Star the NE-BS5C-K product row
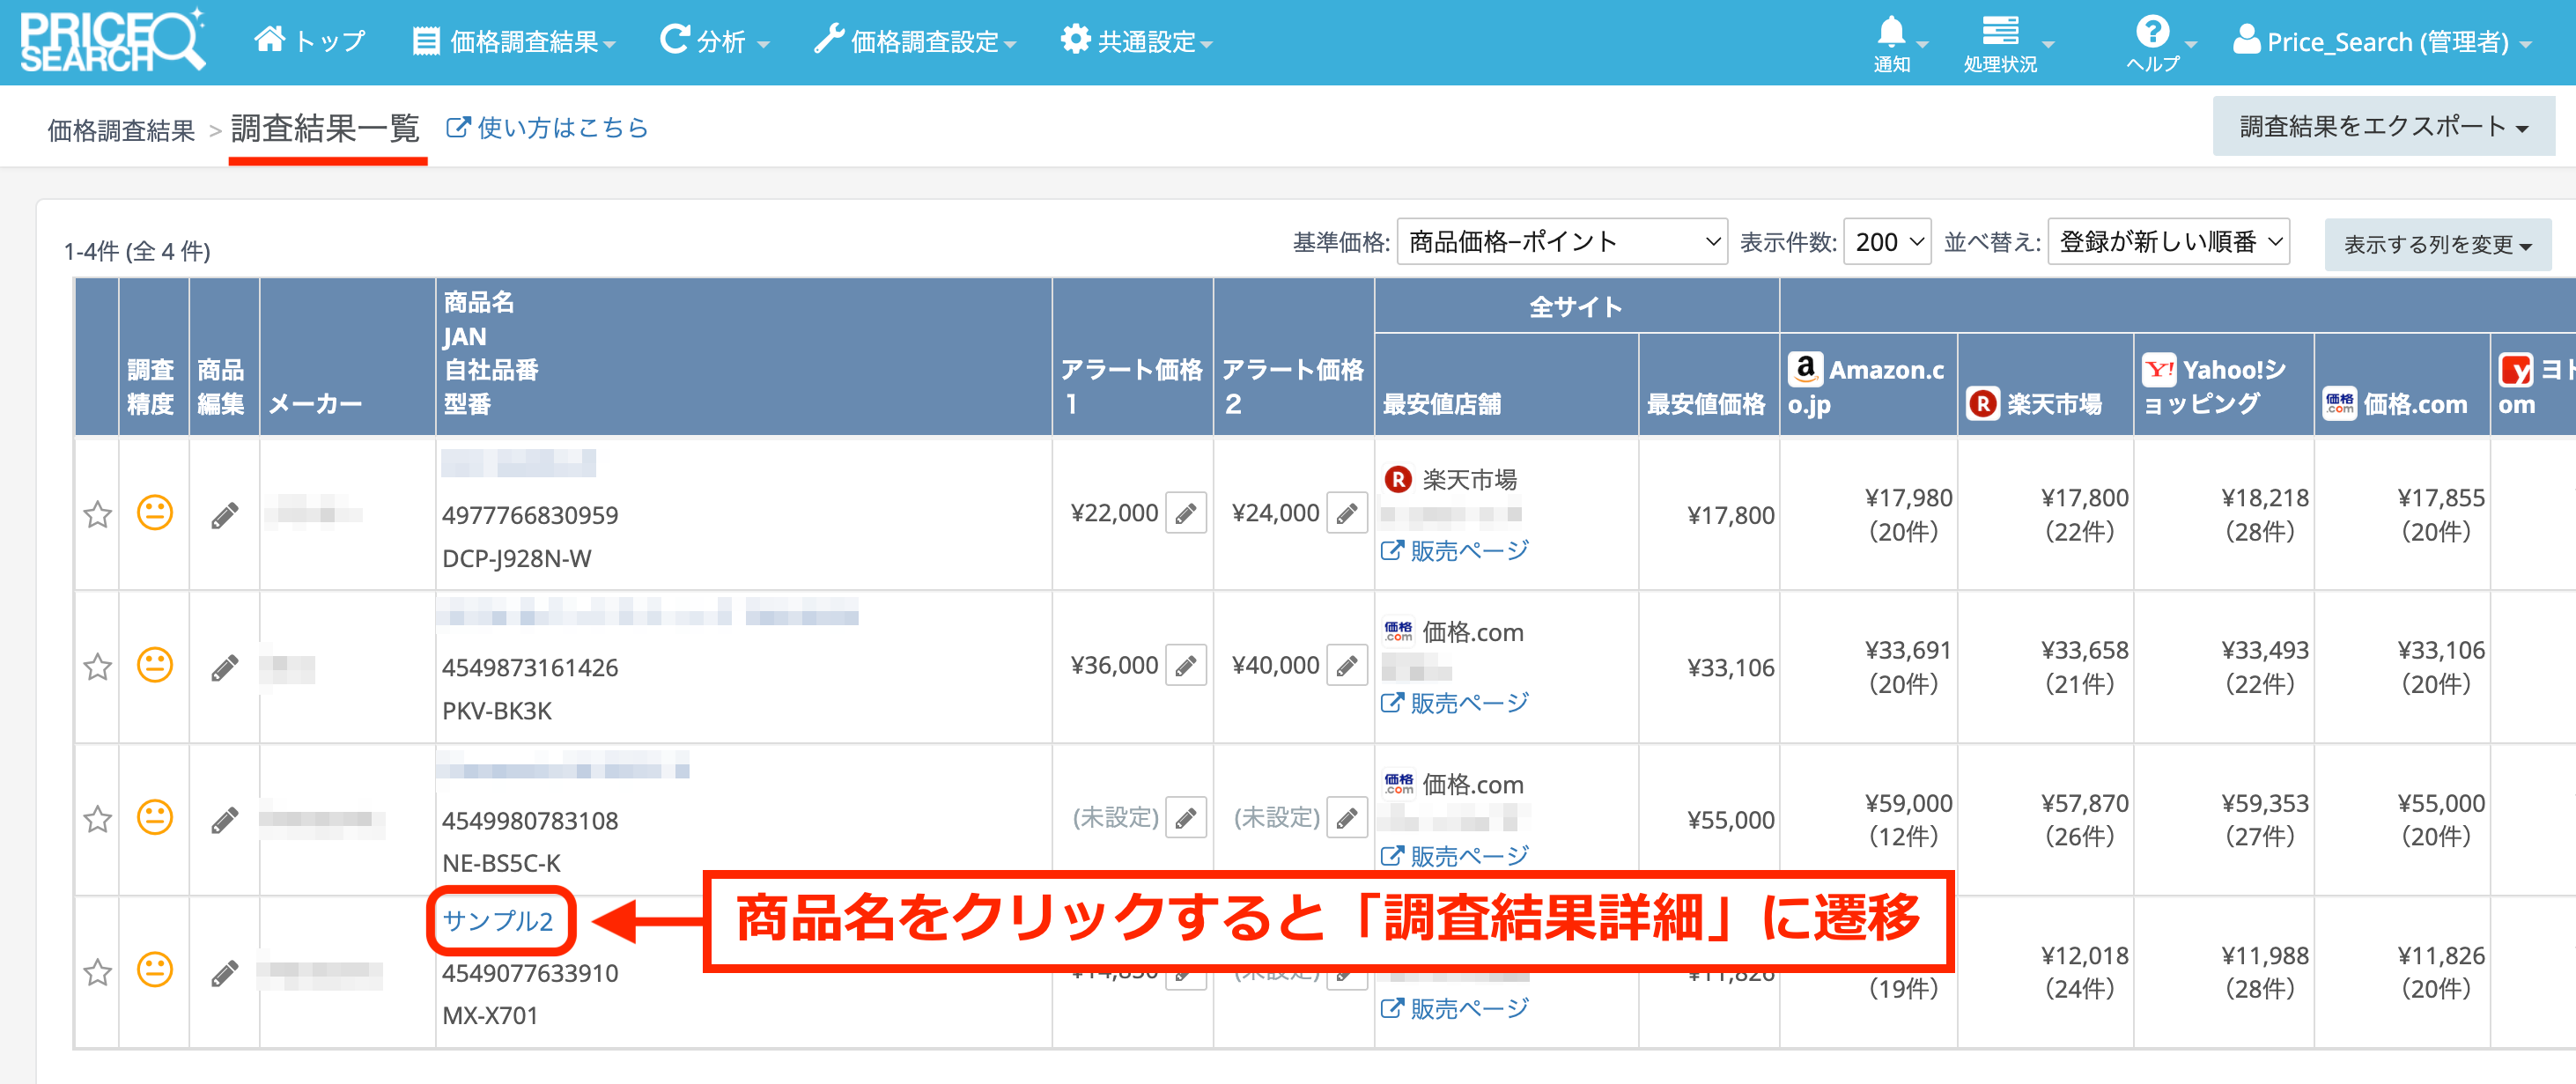The width and height of the screenshot is (2576, 1084). pyautogui.click(x=97, y=820)
